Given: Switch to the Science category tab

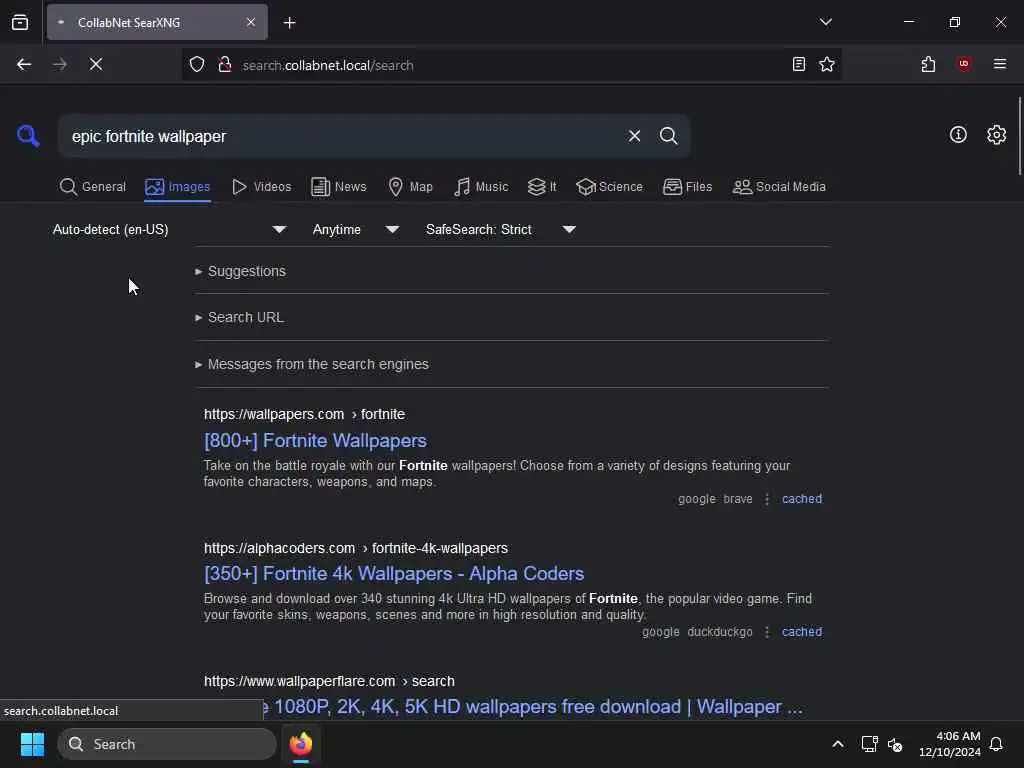Looking at the screenshot, I should coord(609,187).
